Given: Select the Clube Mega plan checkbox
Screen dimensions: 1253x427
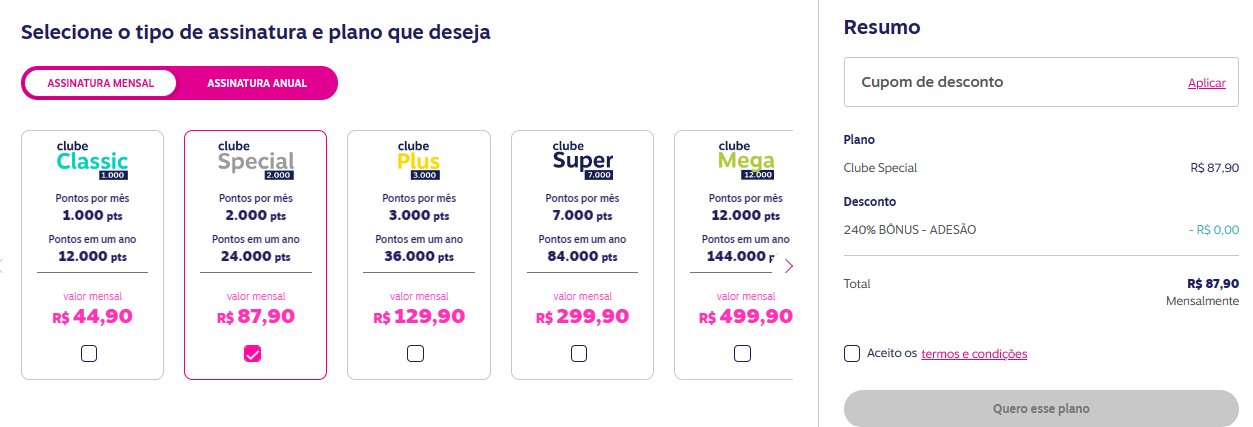Looking at the screenshot, I should [742, 353].
